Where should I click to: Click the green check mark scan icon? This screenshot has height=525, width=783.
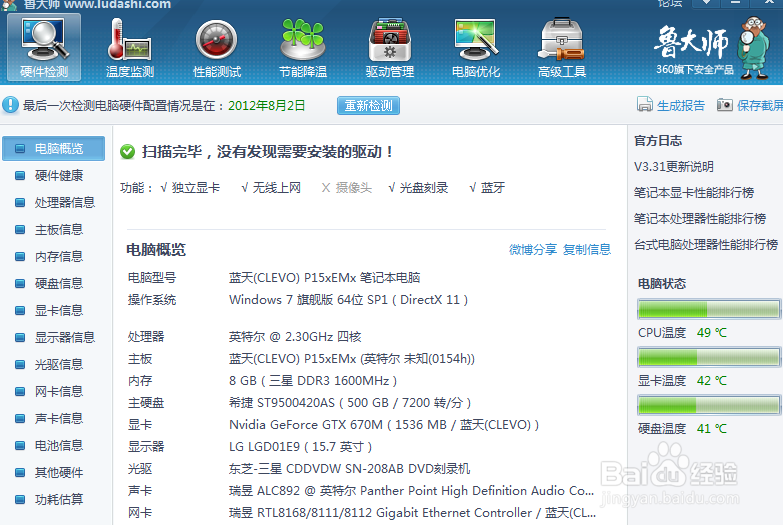(127, 152)
